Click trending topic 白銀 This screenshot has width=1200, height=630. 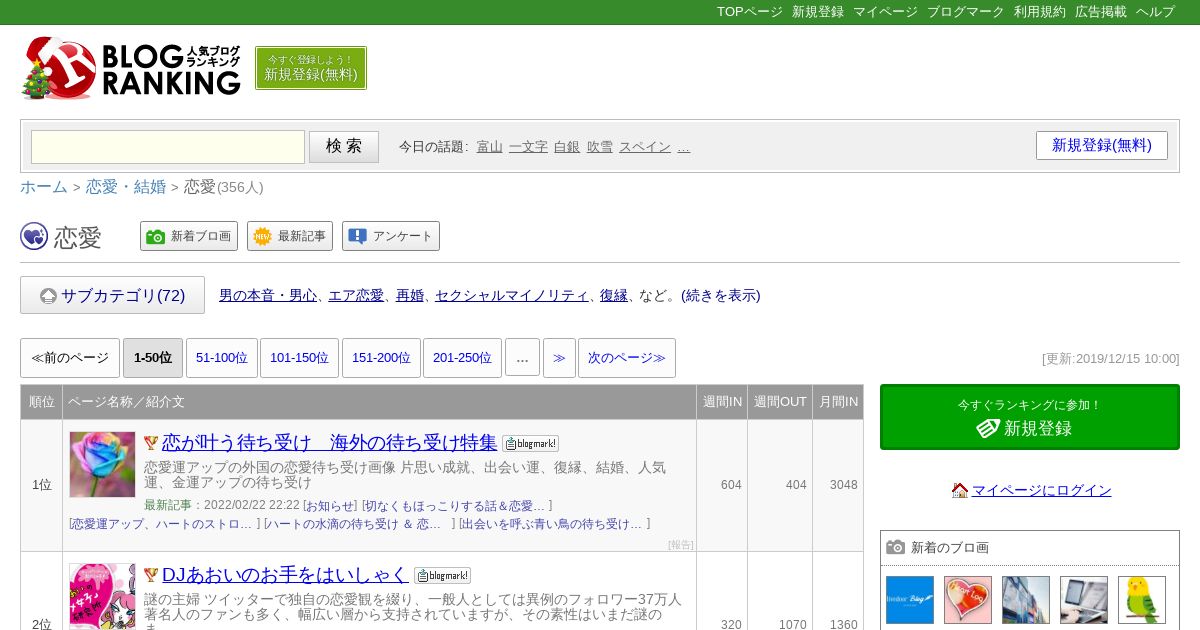(x=567, y=146)
